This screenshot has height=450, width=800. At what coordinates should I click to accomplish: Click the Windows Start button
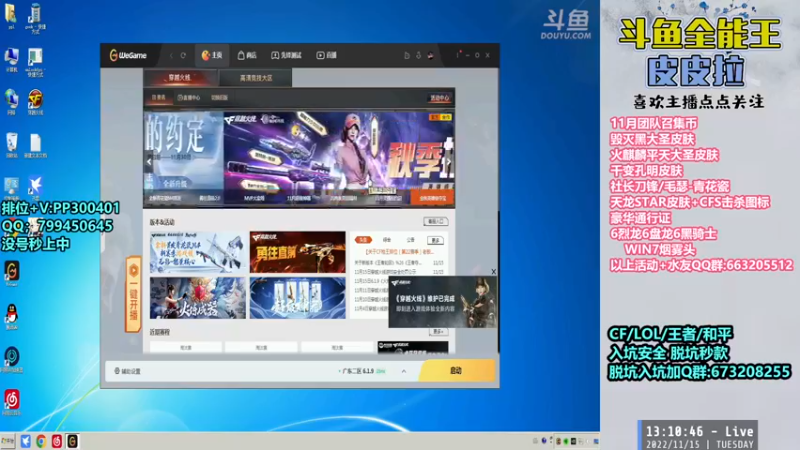coord(8,441)
